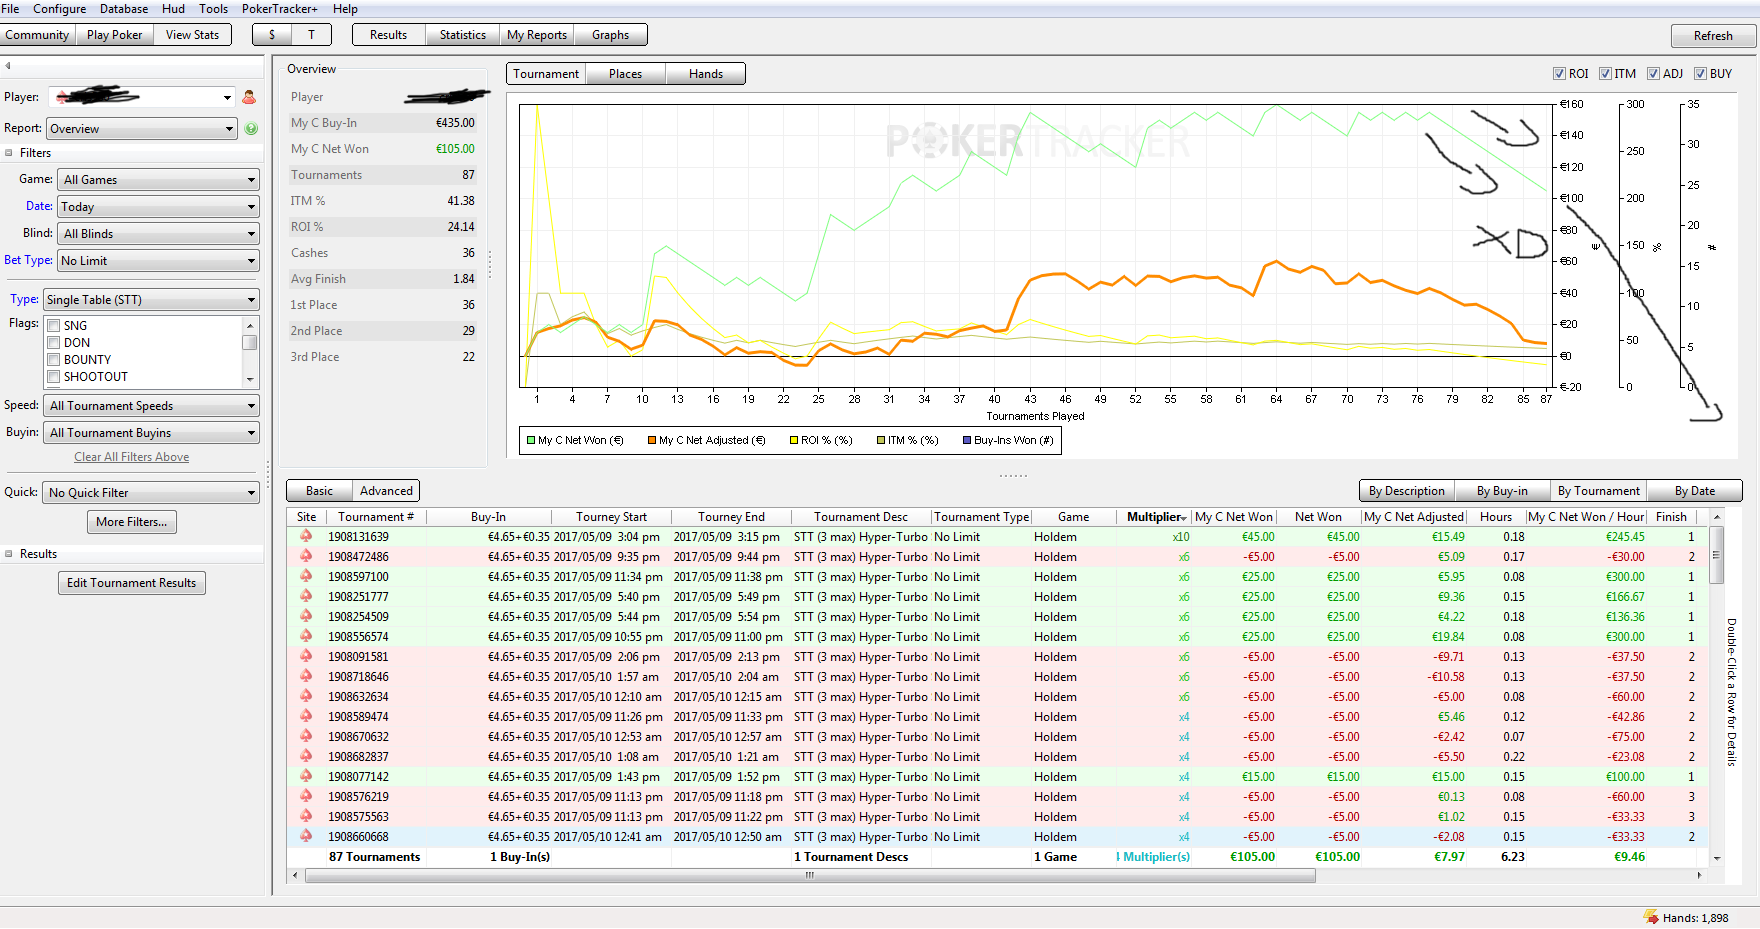
Task: Click the My C Net Won legend swatch
Action: (x=531, y=440)
